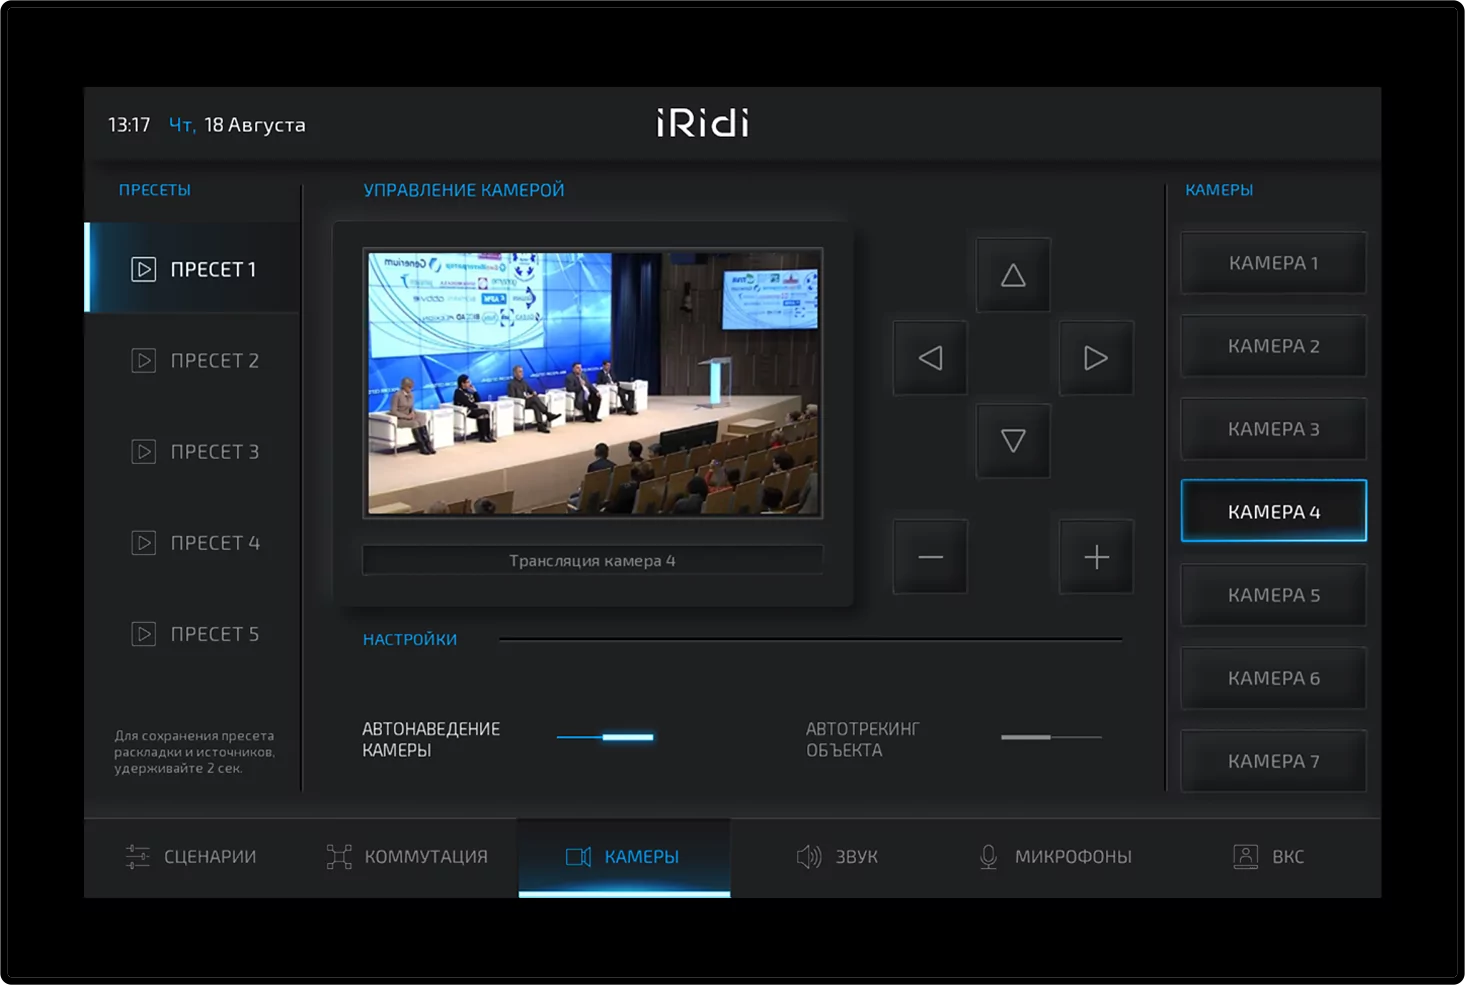
Task: Click the play icon beside Пресет 1
Action: click(143, 268)
